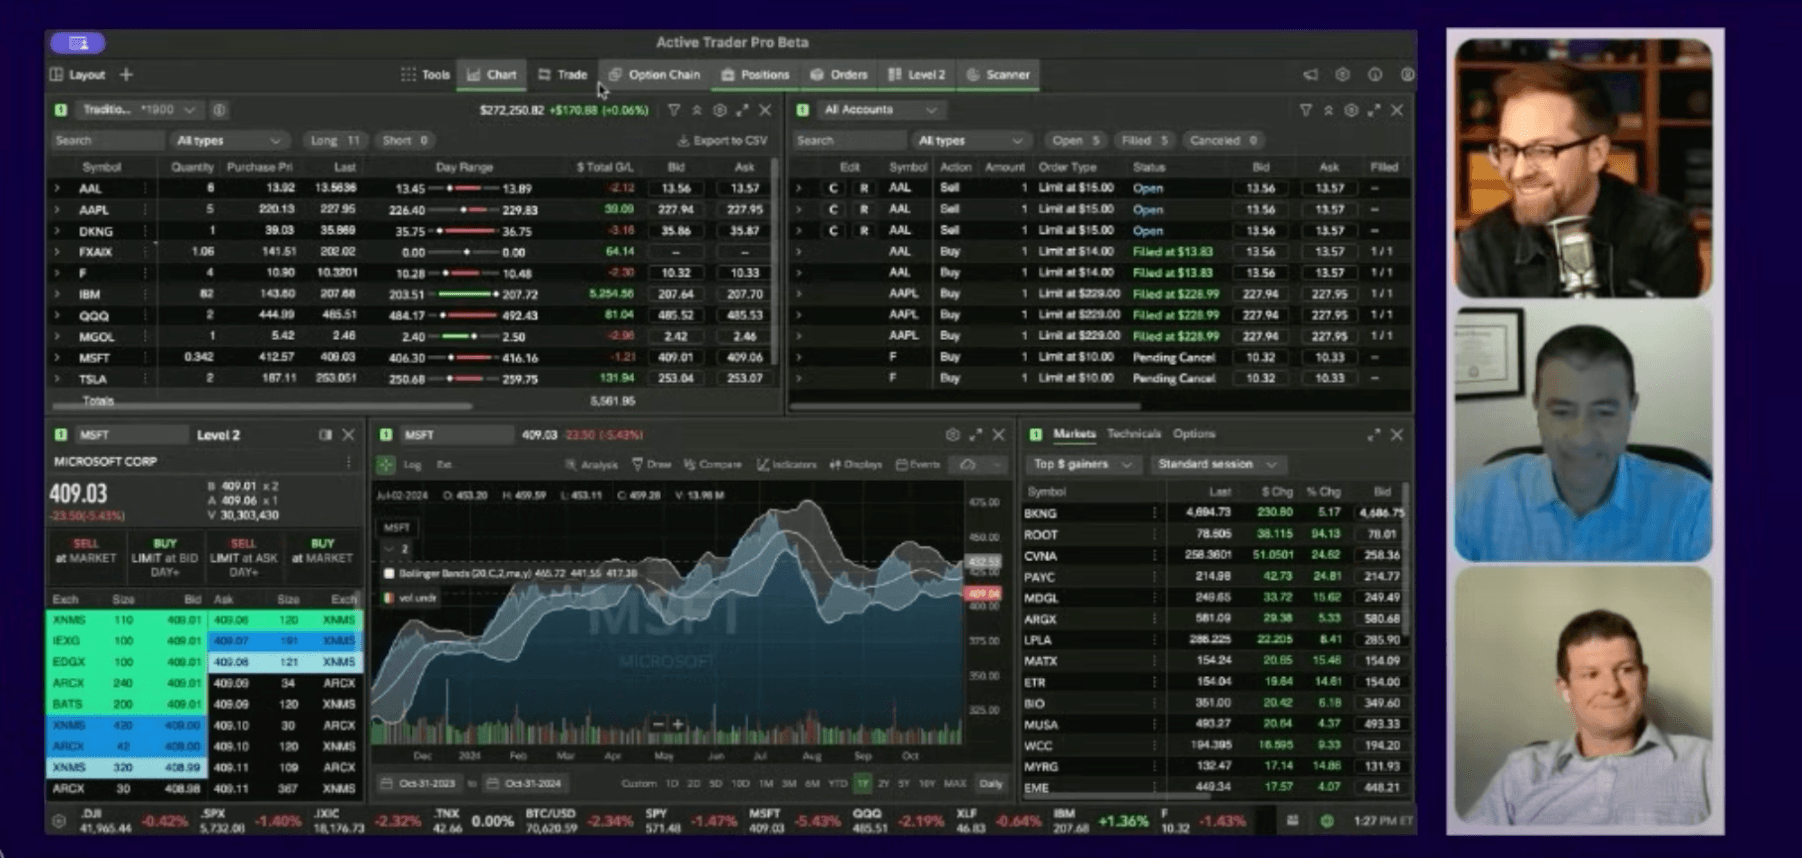This screenshot has height=858, width=1802.
Task: Zoom out chart with minus button
Action: pyautogui.click(x=657, y=724)
